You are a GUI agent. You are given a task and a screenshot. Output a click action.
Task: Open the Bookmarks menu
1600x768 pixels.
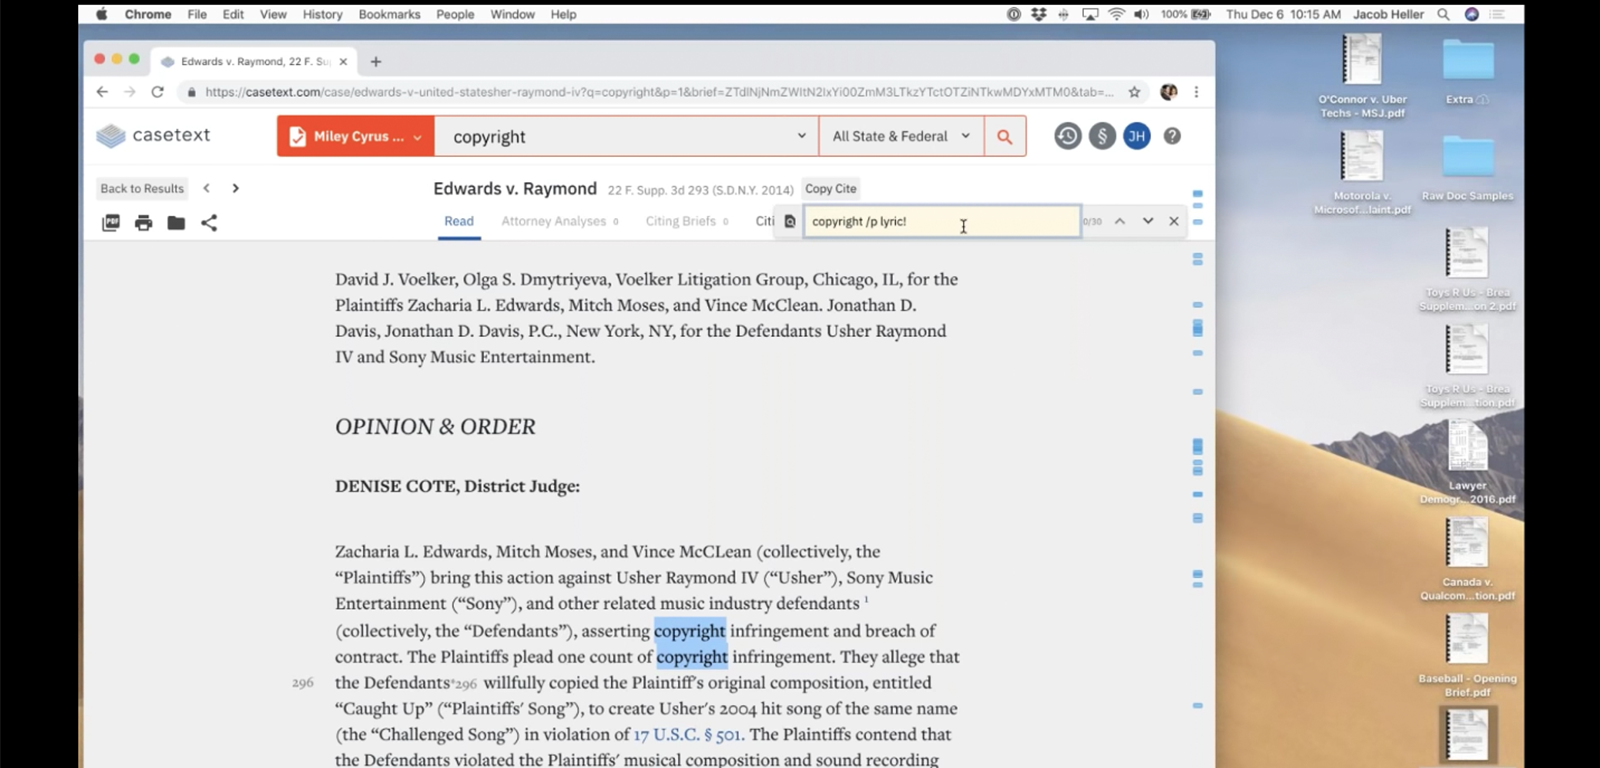point(389,14)
